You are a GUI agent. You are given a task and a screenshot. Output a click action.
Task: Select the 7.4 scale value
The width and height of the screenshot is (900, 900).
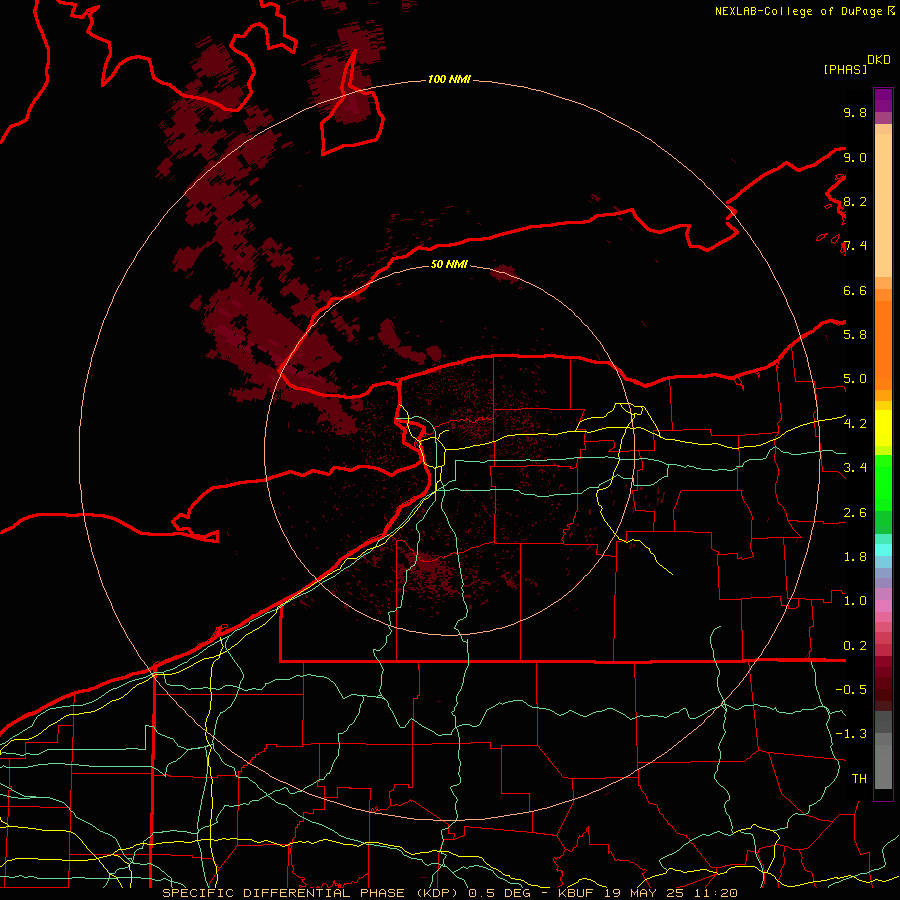[855, 246]
